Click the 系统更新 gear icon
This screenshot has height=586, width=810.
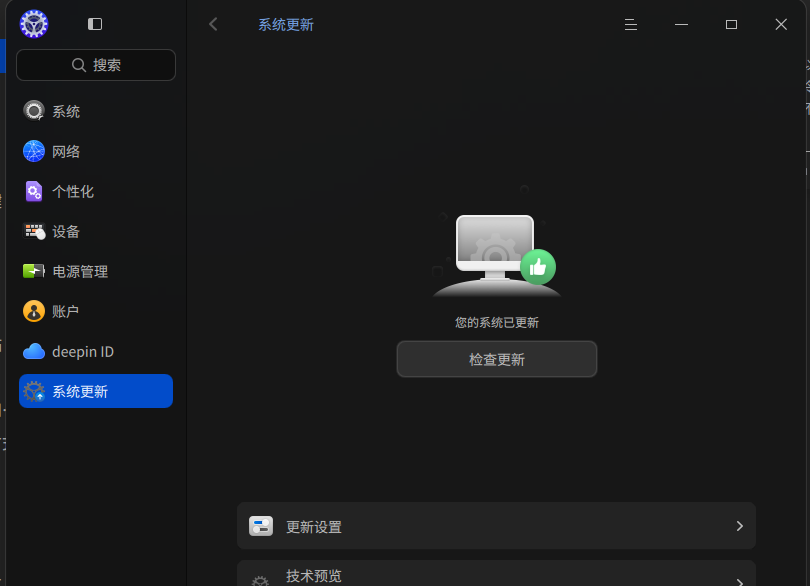point(34,392)
